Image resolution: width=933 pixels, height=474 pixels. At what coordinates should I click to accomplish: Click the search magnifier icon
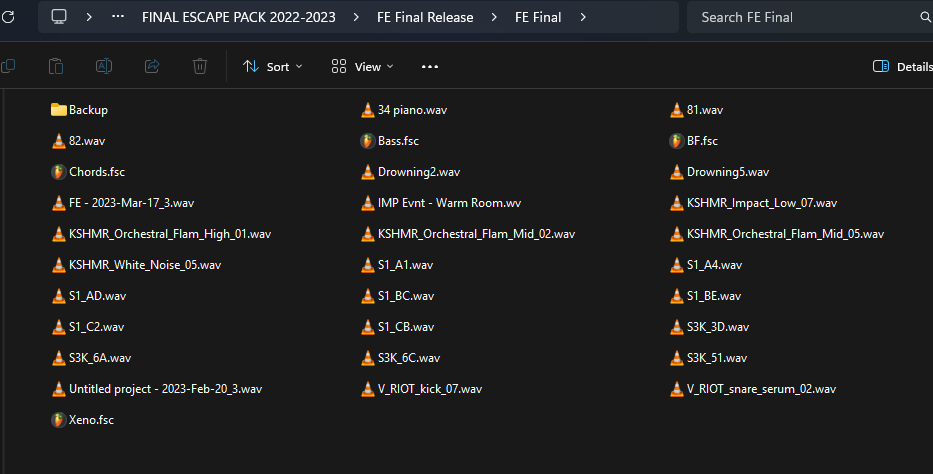point(926,17)
